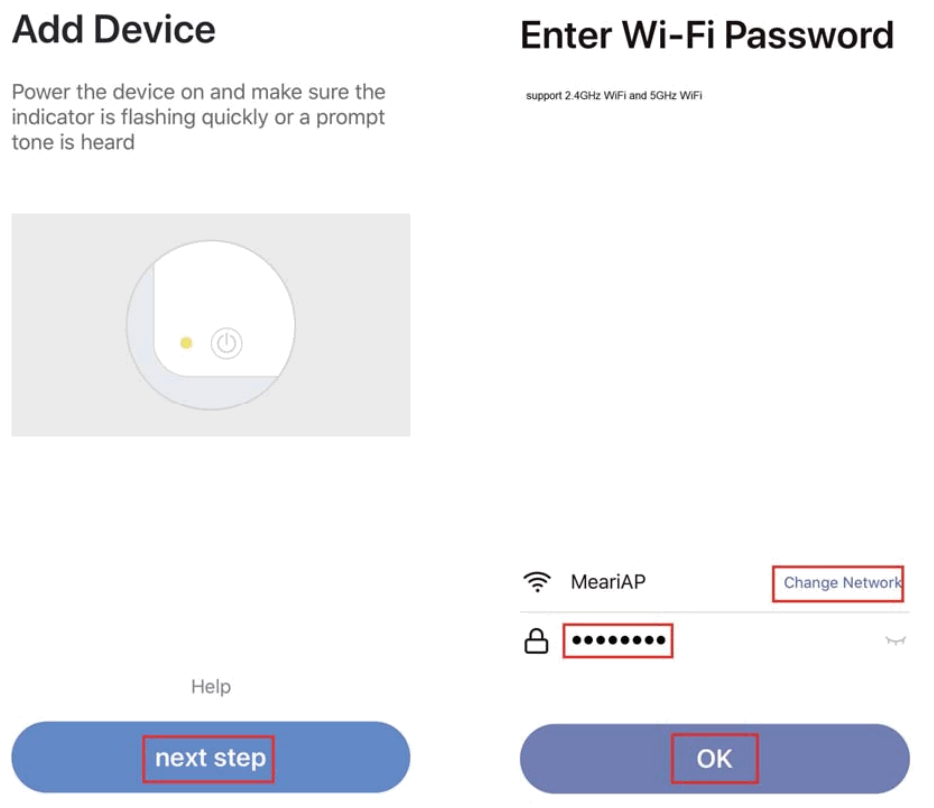
Task: Click the 'Enter Wi-Fi Password' heading
Action: (707, 35)
